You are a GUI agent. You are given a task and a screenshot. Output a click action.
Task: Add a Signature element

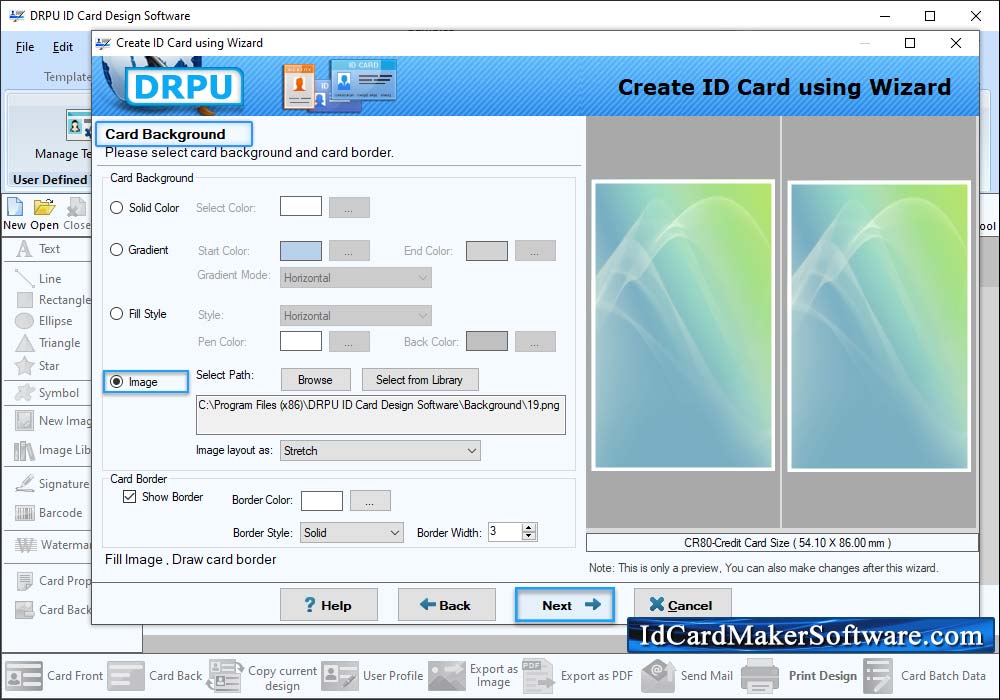[x=53, y=484]
